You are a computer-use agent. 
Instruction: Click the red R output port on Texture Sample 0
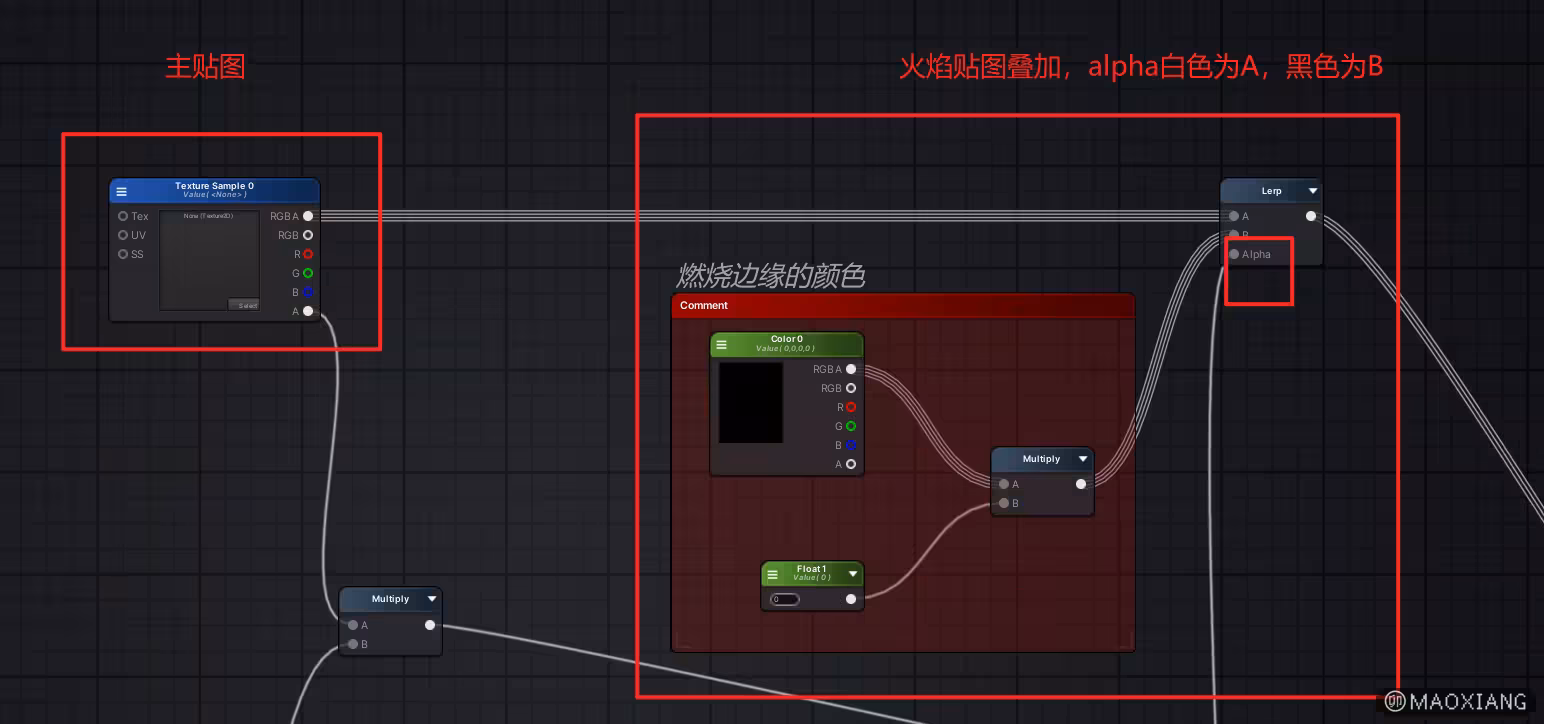[x=308, y=254]
